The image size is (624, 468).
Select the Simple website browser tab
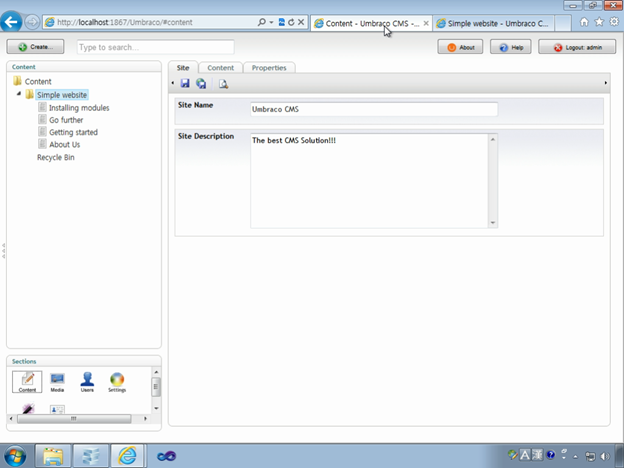pyautogui.click(x=493, y=23)
